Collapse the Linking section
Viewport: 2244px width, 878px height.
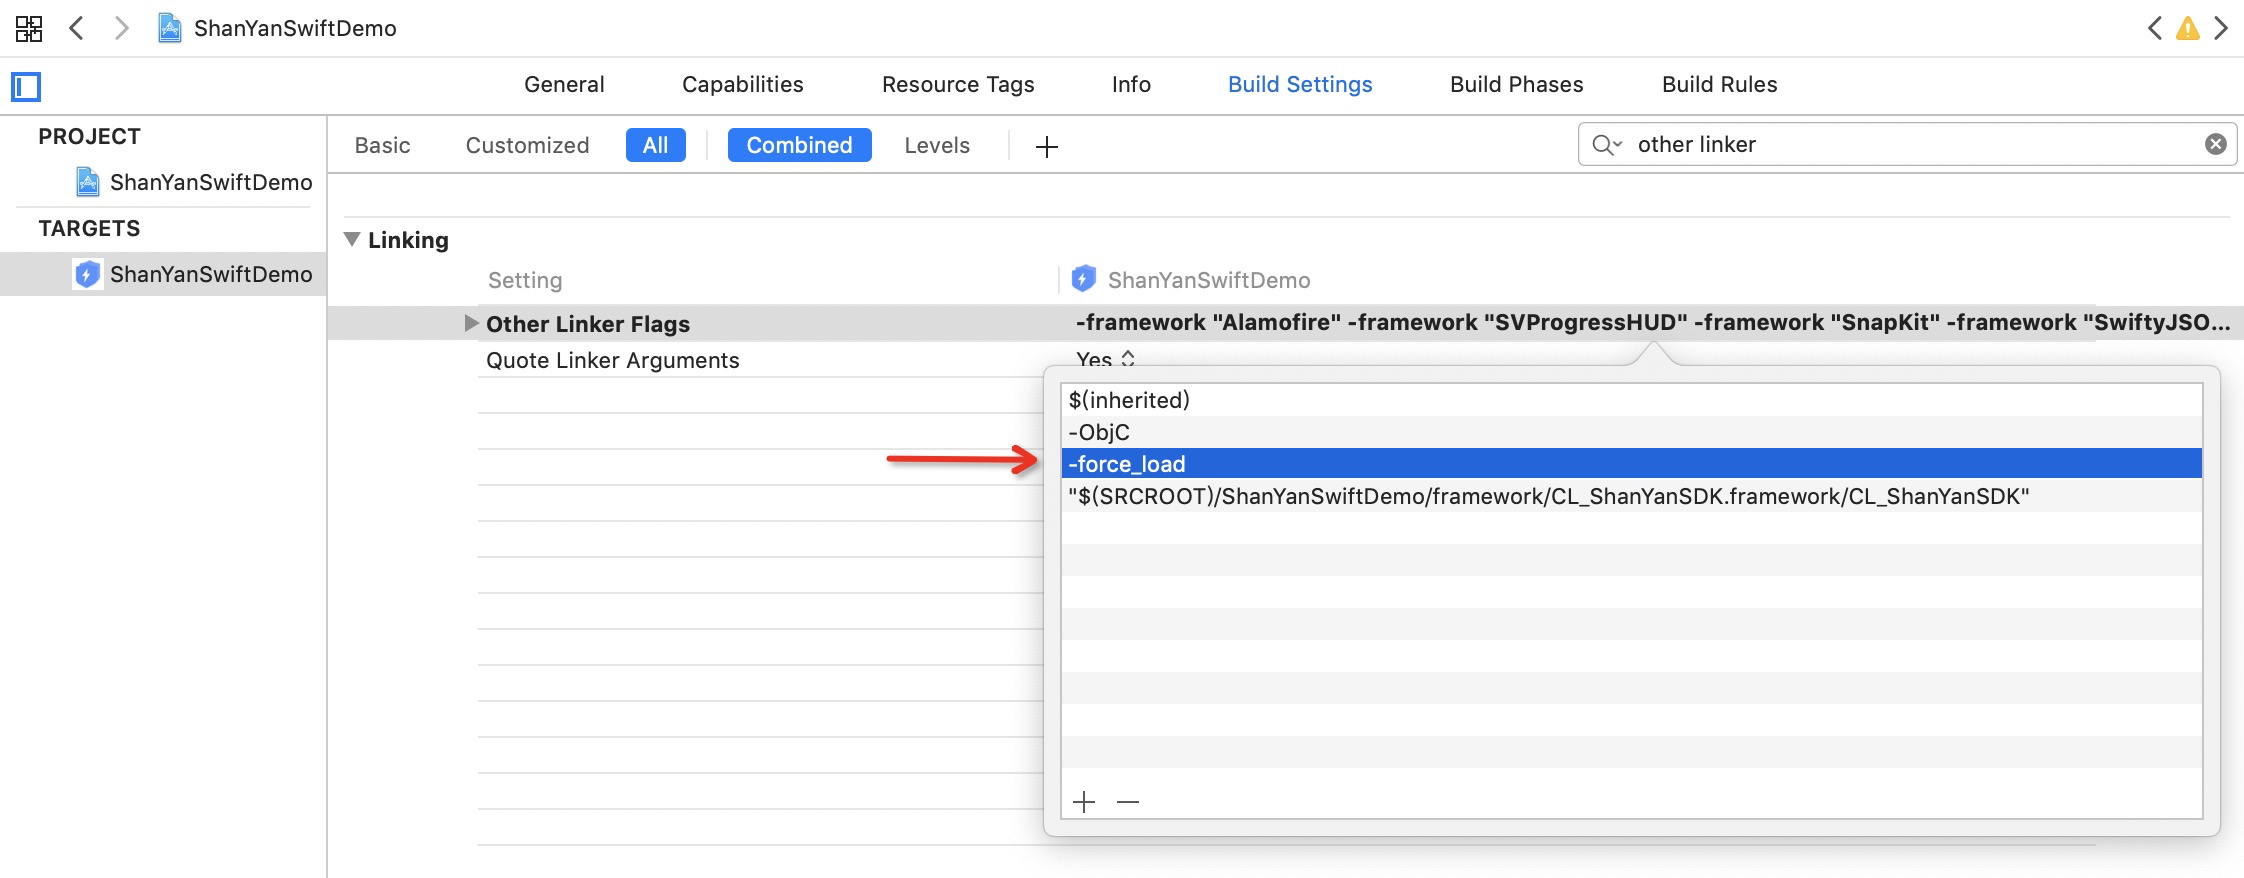[x=352, y=240]
